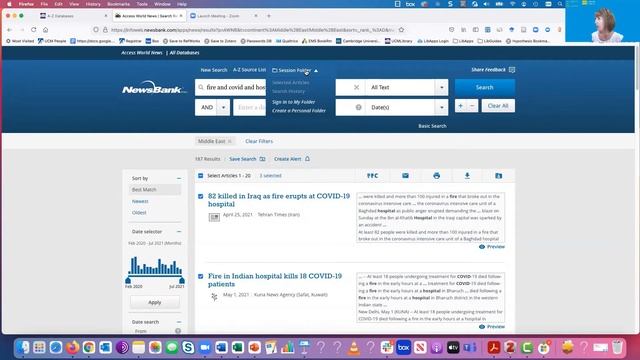Open new browser tab with plus icon
640x360 pixels.
tap(269, 16)
